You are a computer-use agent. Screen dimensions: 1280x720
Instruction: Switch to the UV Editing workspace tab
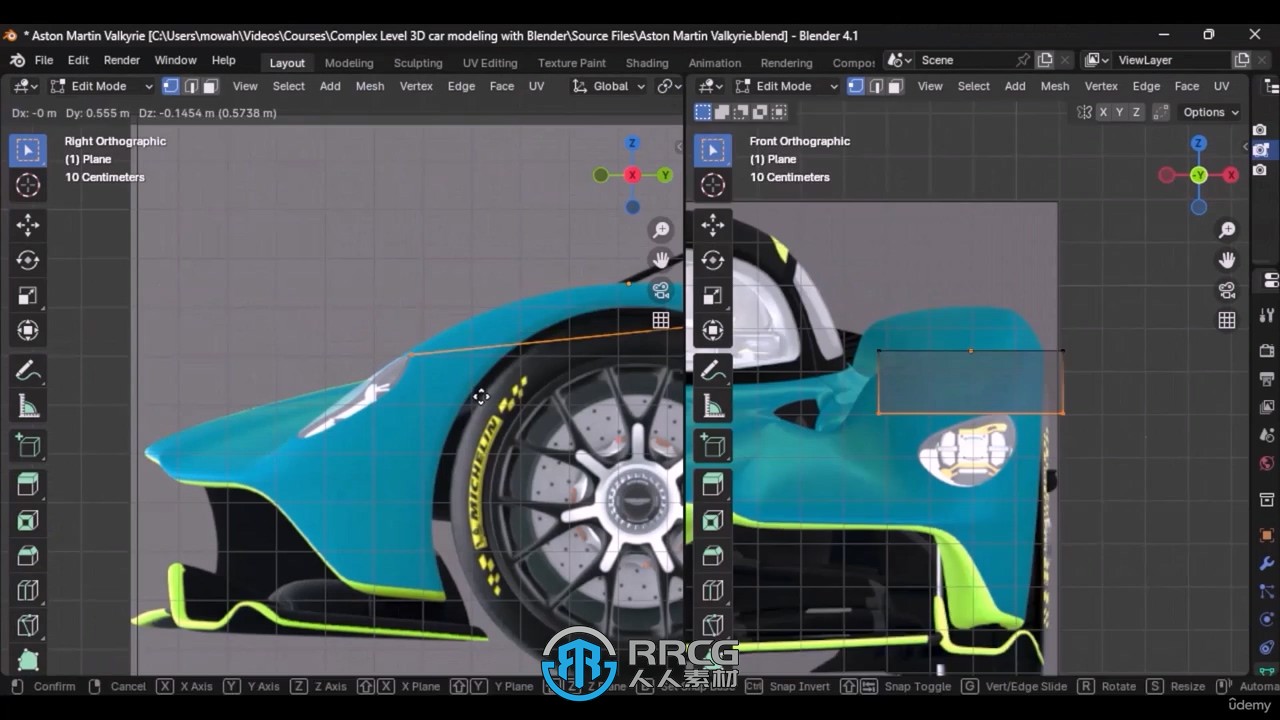click(x=490, y=63)
